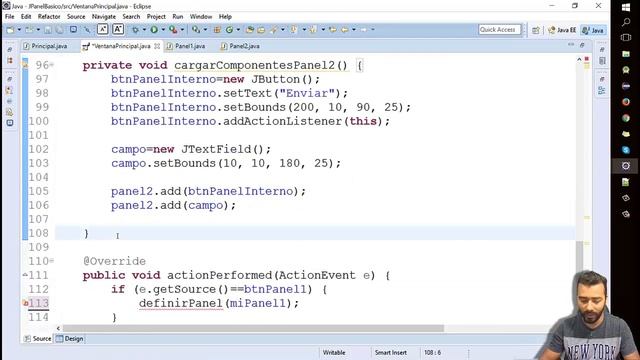Collapse the fold marker at line 110
This screenshot has height=360, width=640.
pos(52,261)
